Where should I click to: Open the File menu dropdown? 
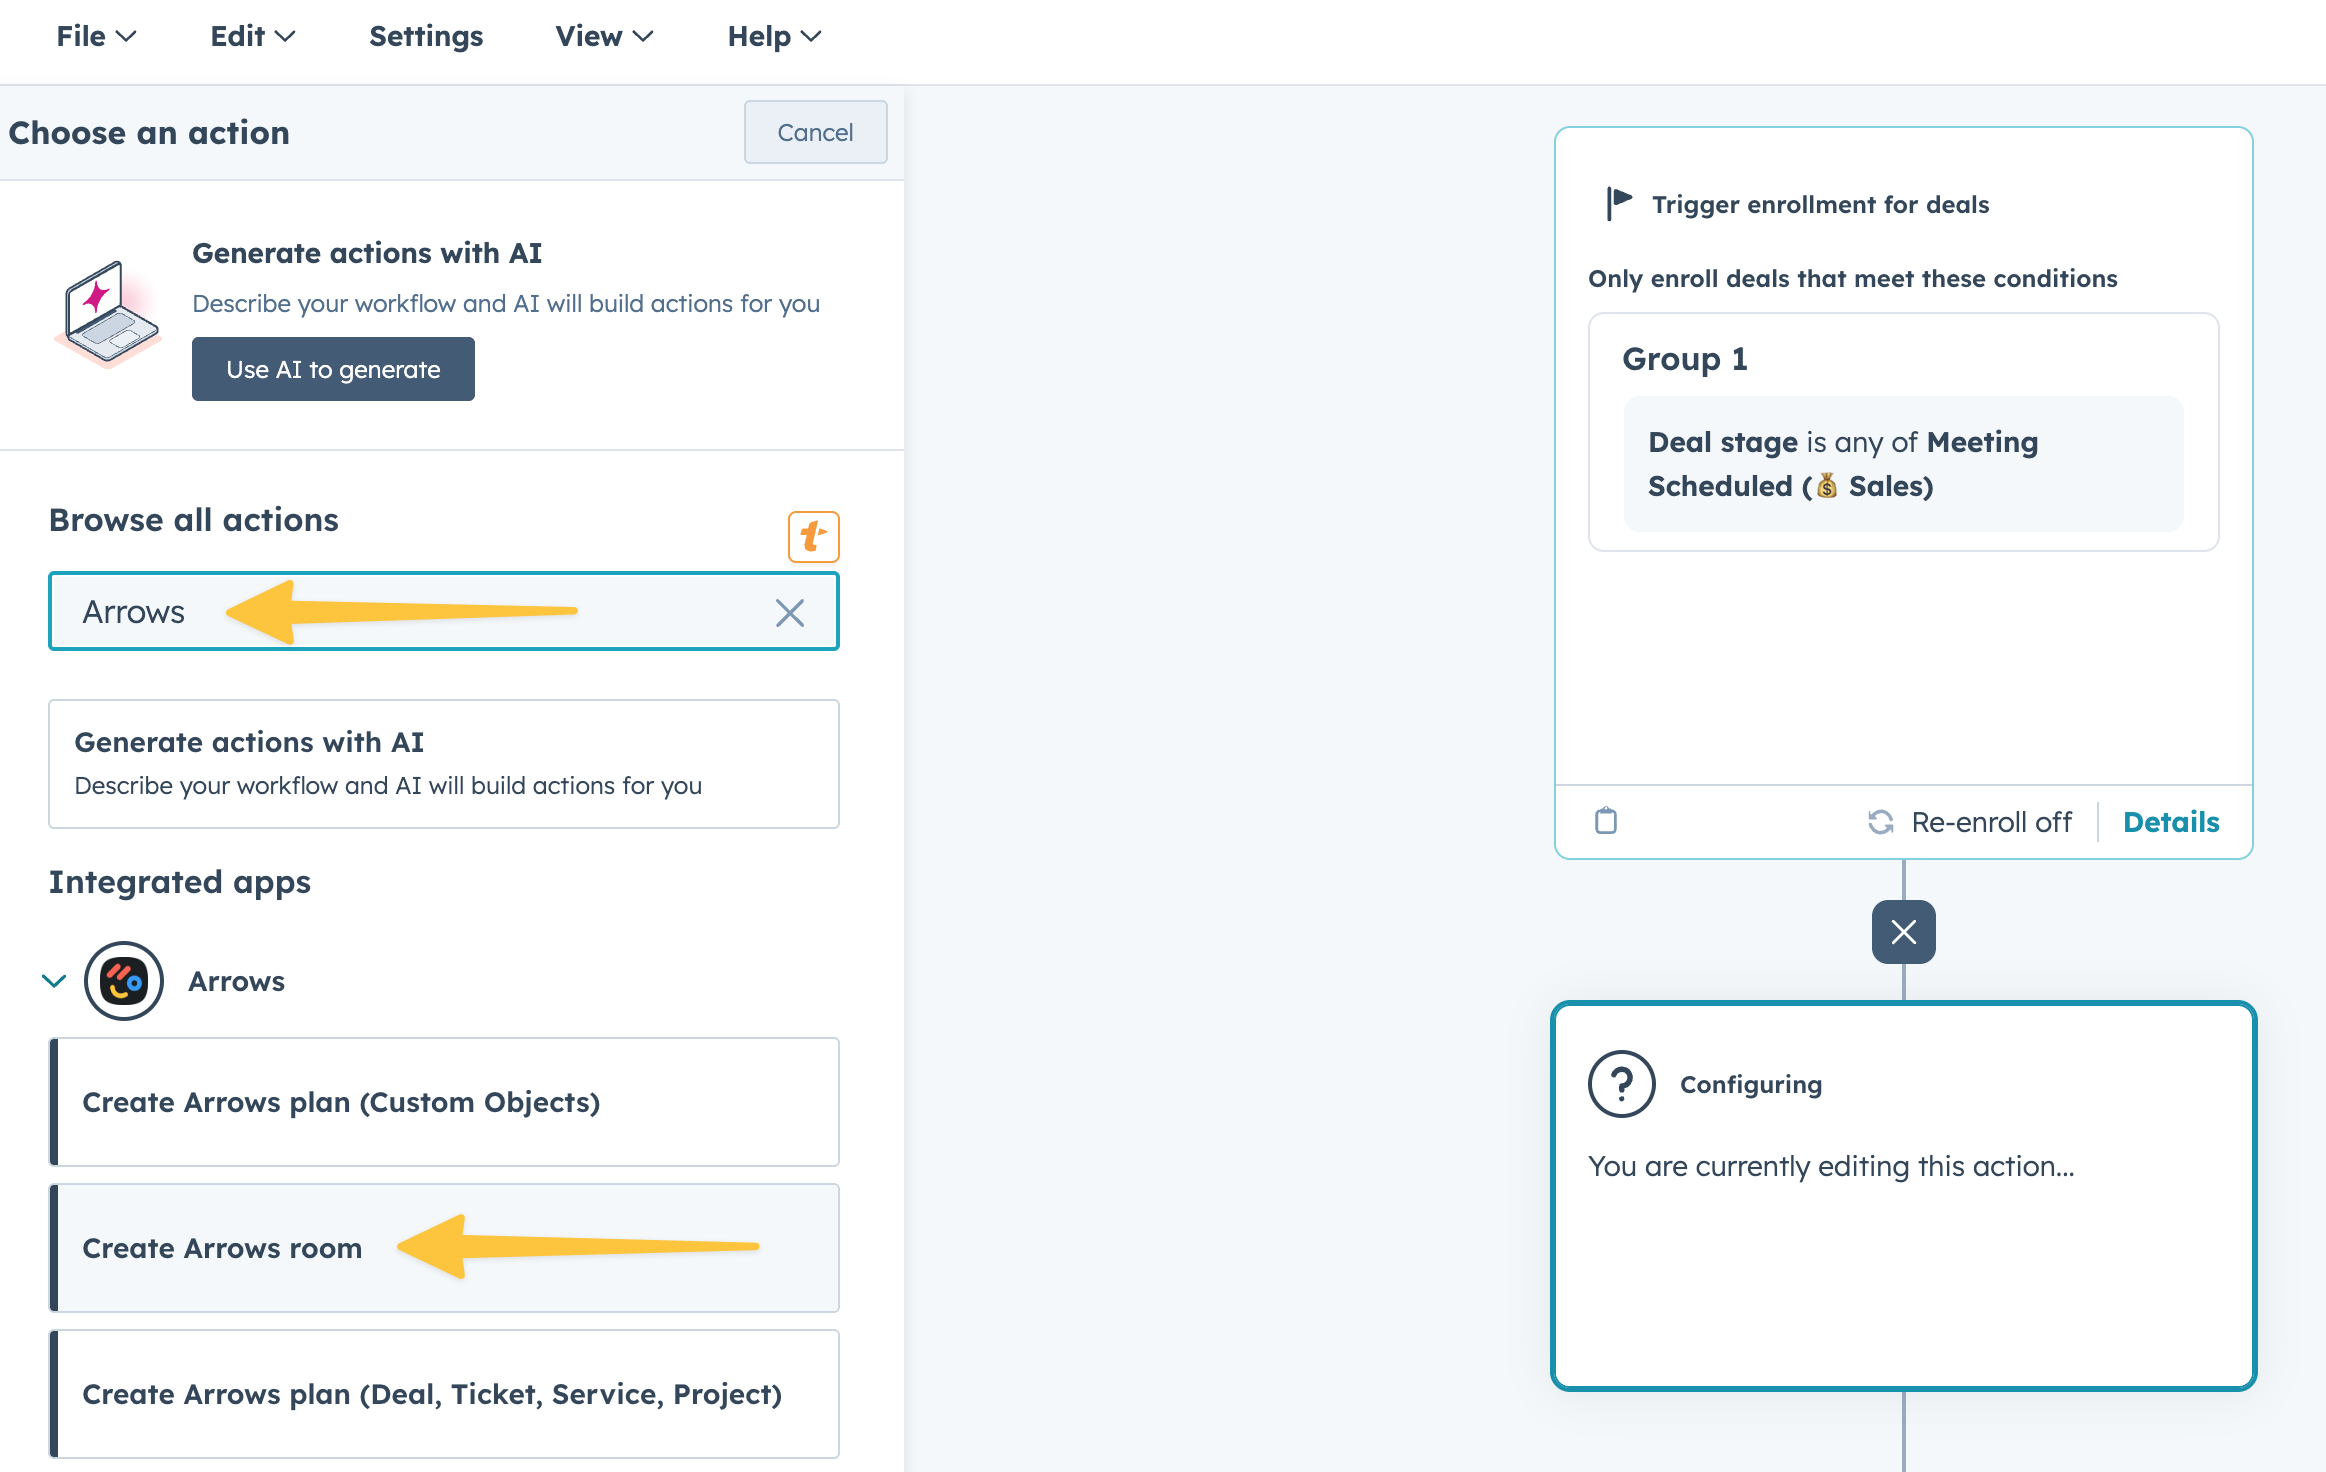pos(96,37)
